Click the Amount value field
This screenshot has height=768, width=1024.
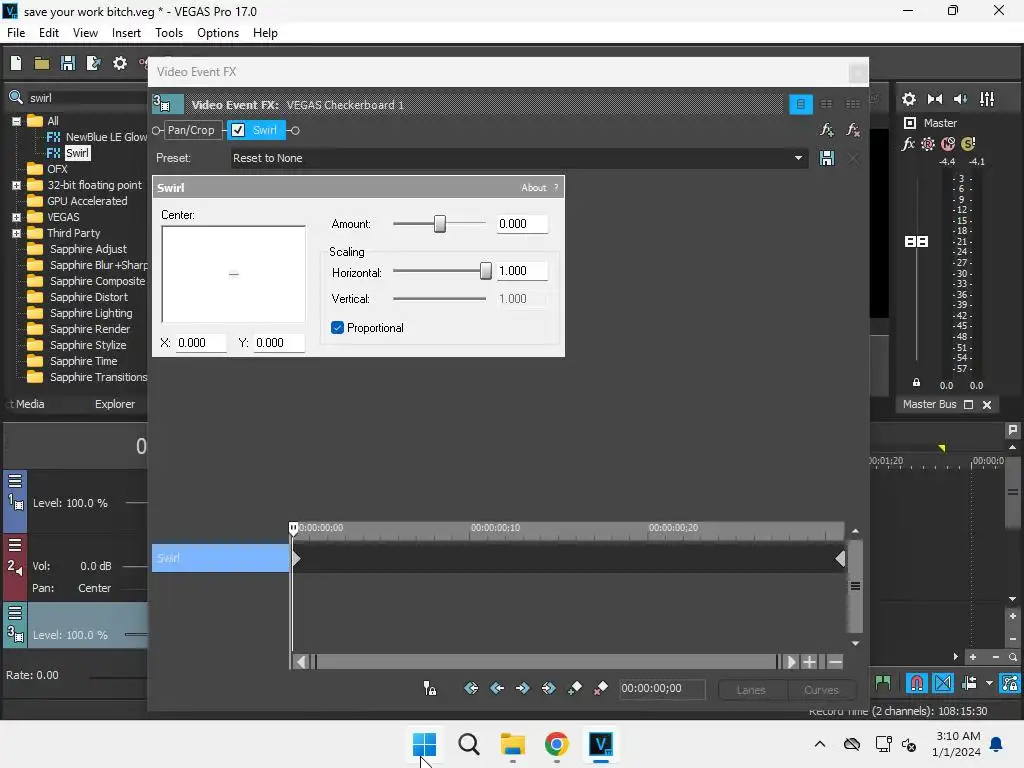(522, 224)
